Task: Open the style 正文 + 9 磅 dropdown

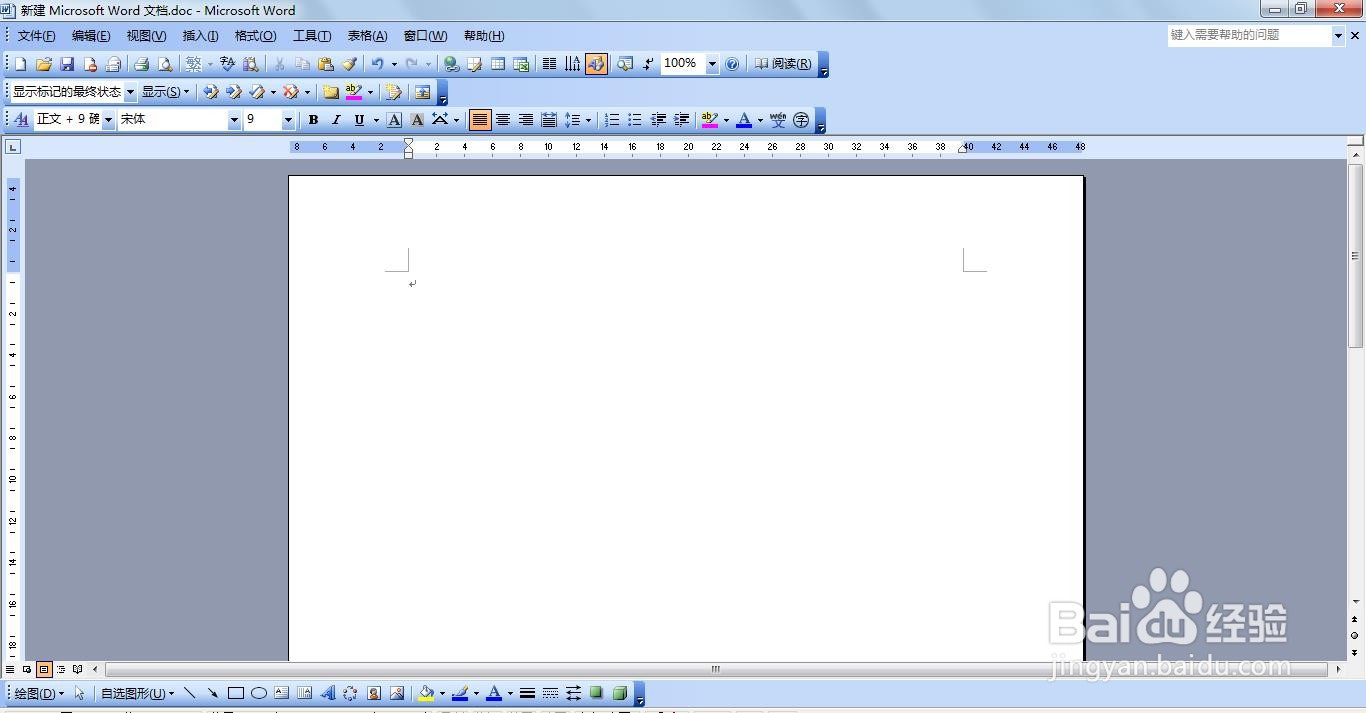Action: tap(108, 120)
